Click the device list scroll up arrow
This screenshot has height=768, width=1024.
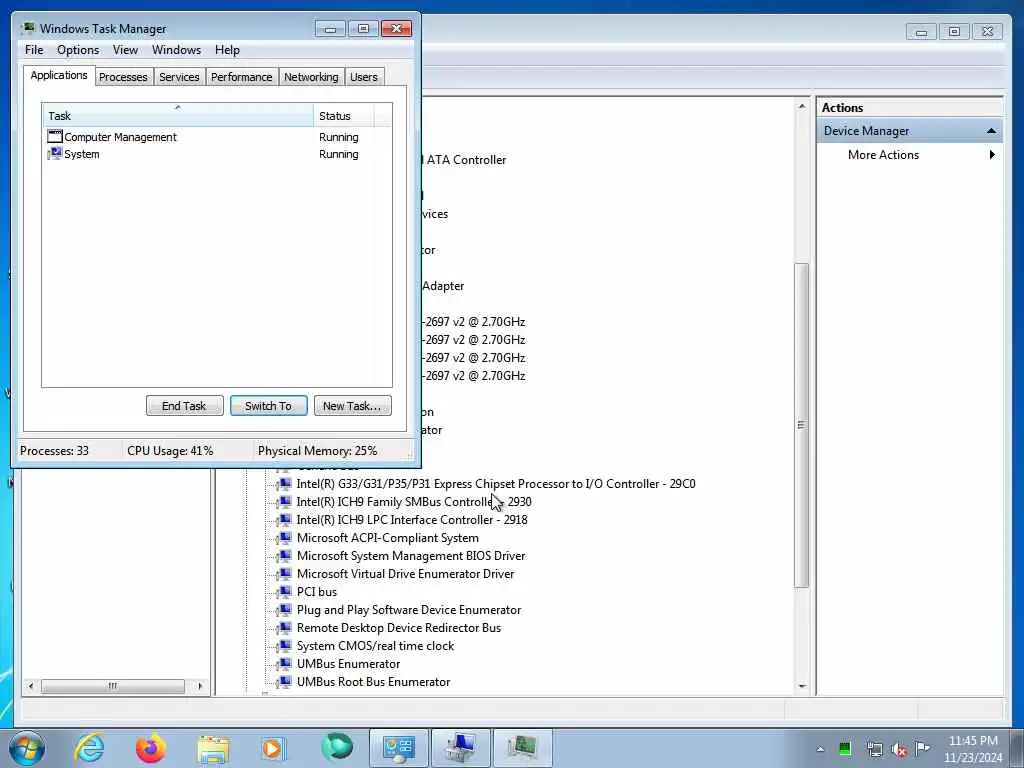point(802,106)
